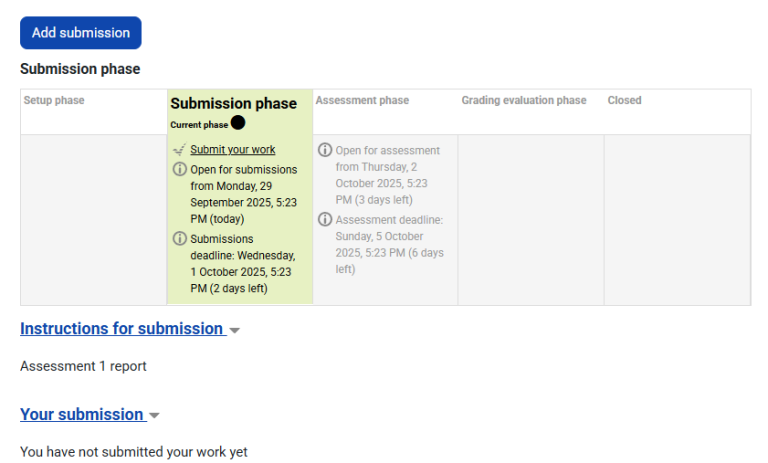Select the Closed phase column header
The height and width of the screenshot is (463, 768).
click(624, 101)
